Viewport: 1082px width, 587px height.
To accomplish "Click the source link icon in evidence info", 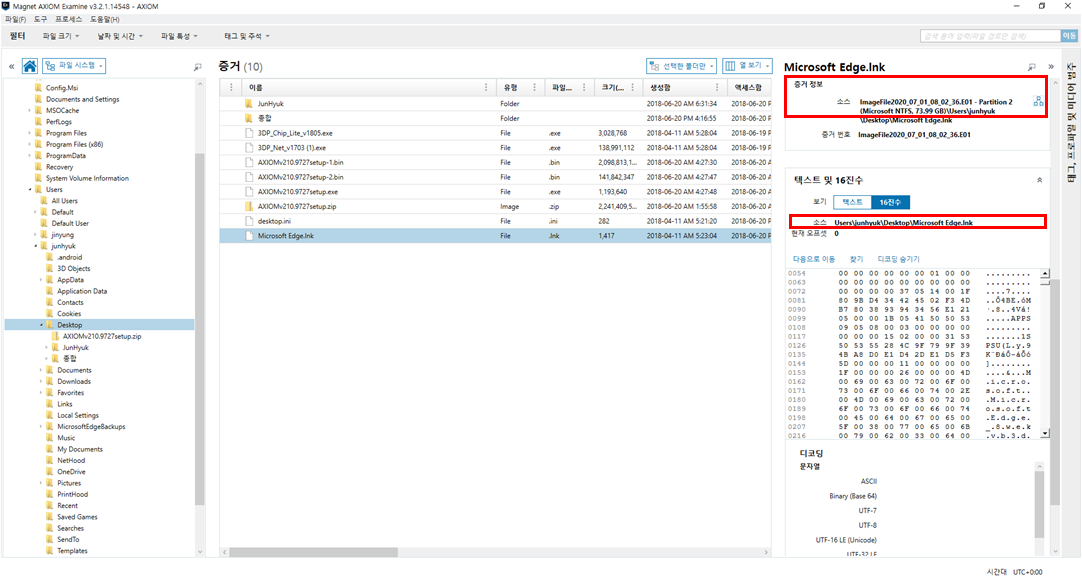I will [x=1038, y=101].
